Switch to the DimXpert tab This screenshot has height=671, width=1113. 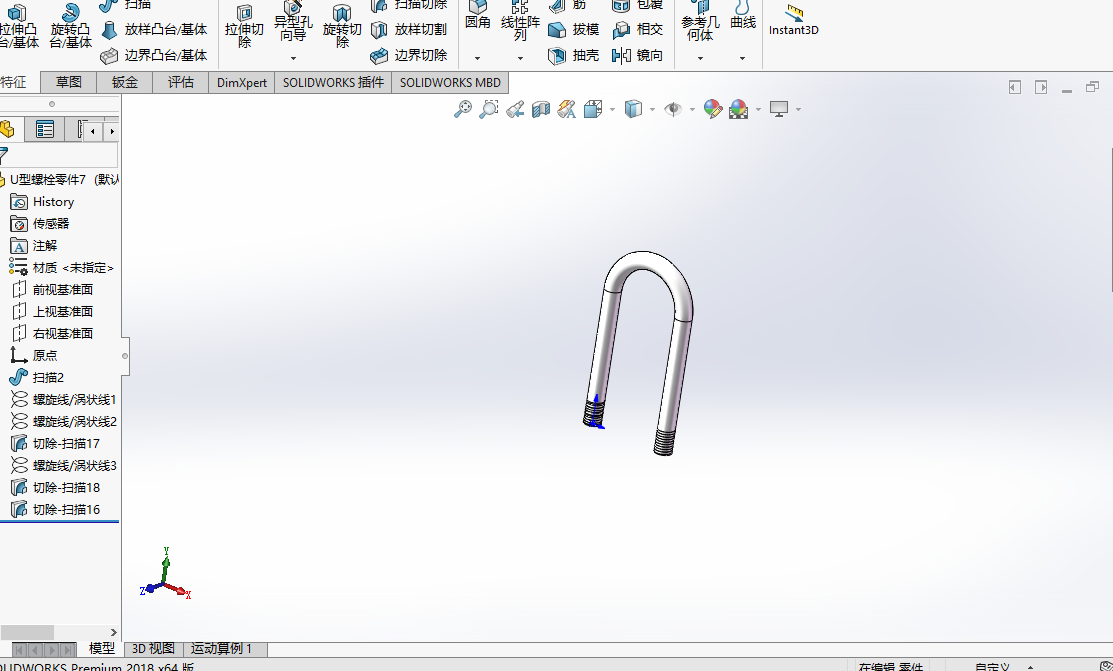coord(241,82)
